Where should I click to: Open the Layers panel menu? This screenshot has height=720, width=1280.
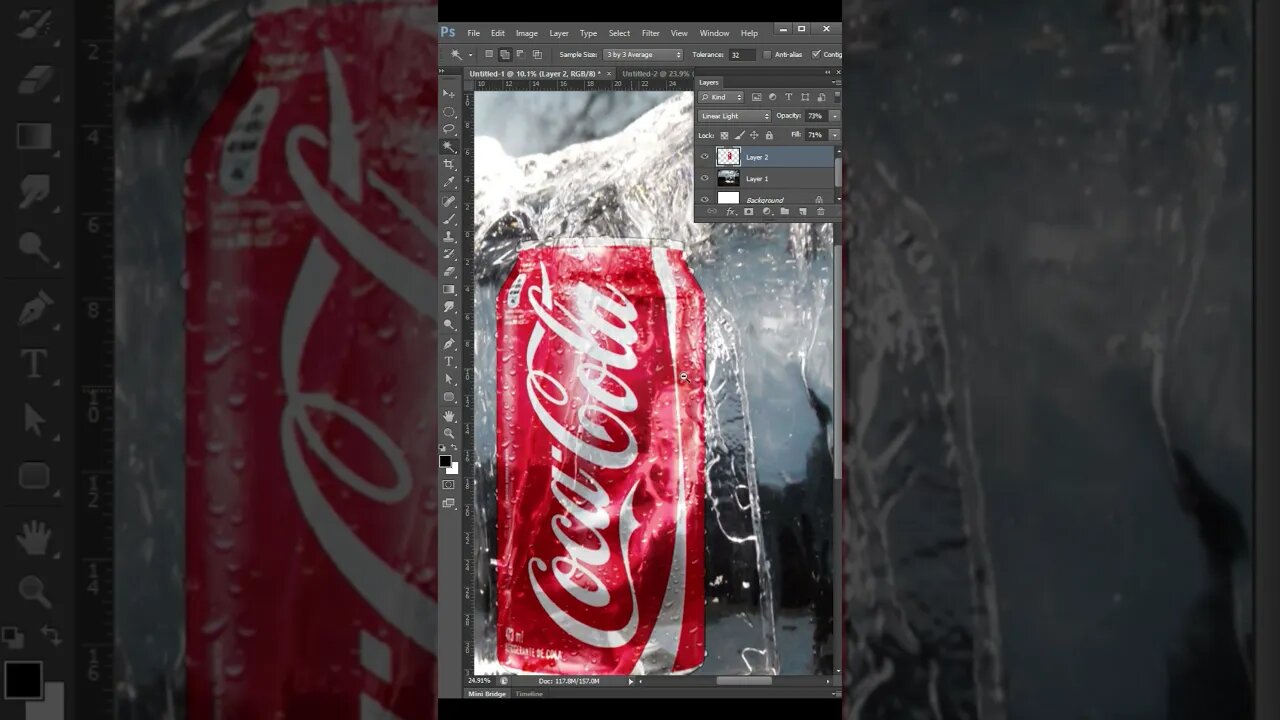click(x=836, y=82)
